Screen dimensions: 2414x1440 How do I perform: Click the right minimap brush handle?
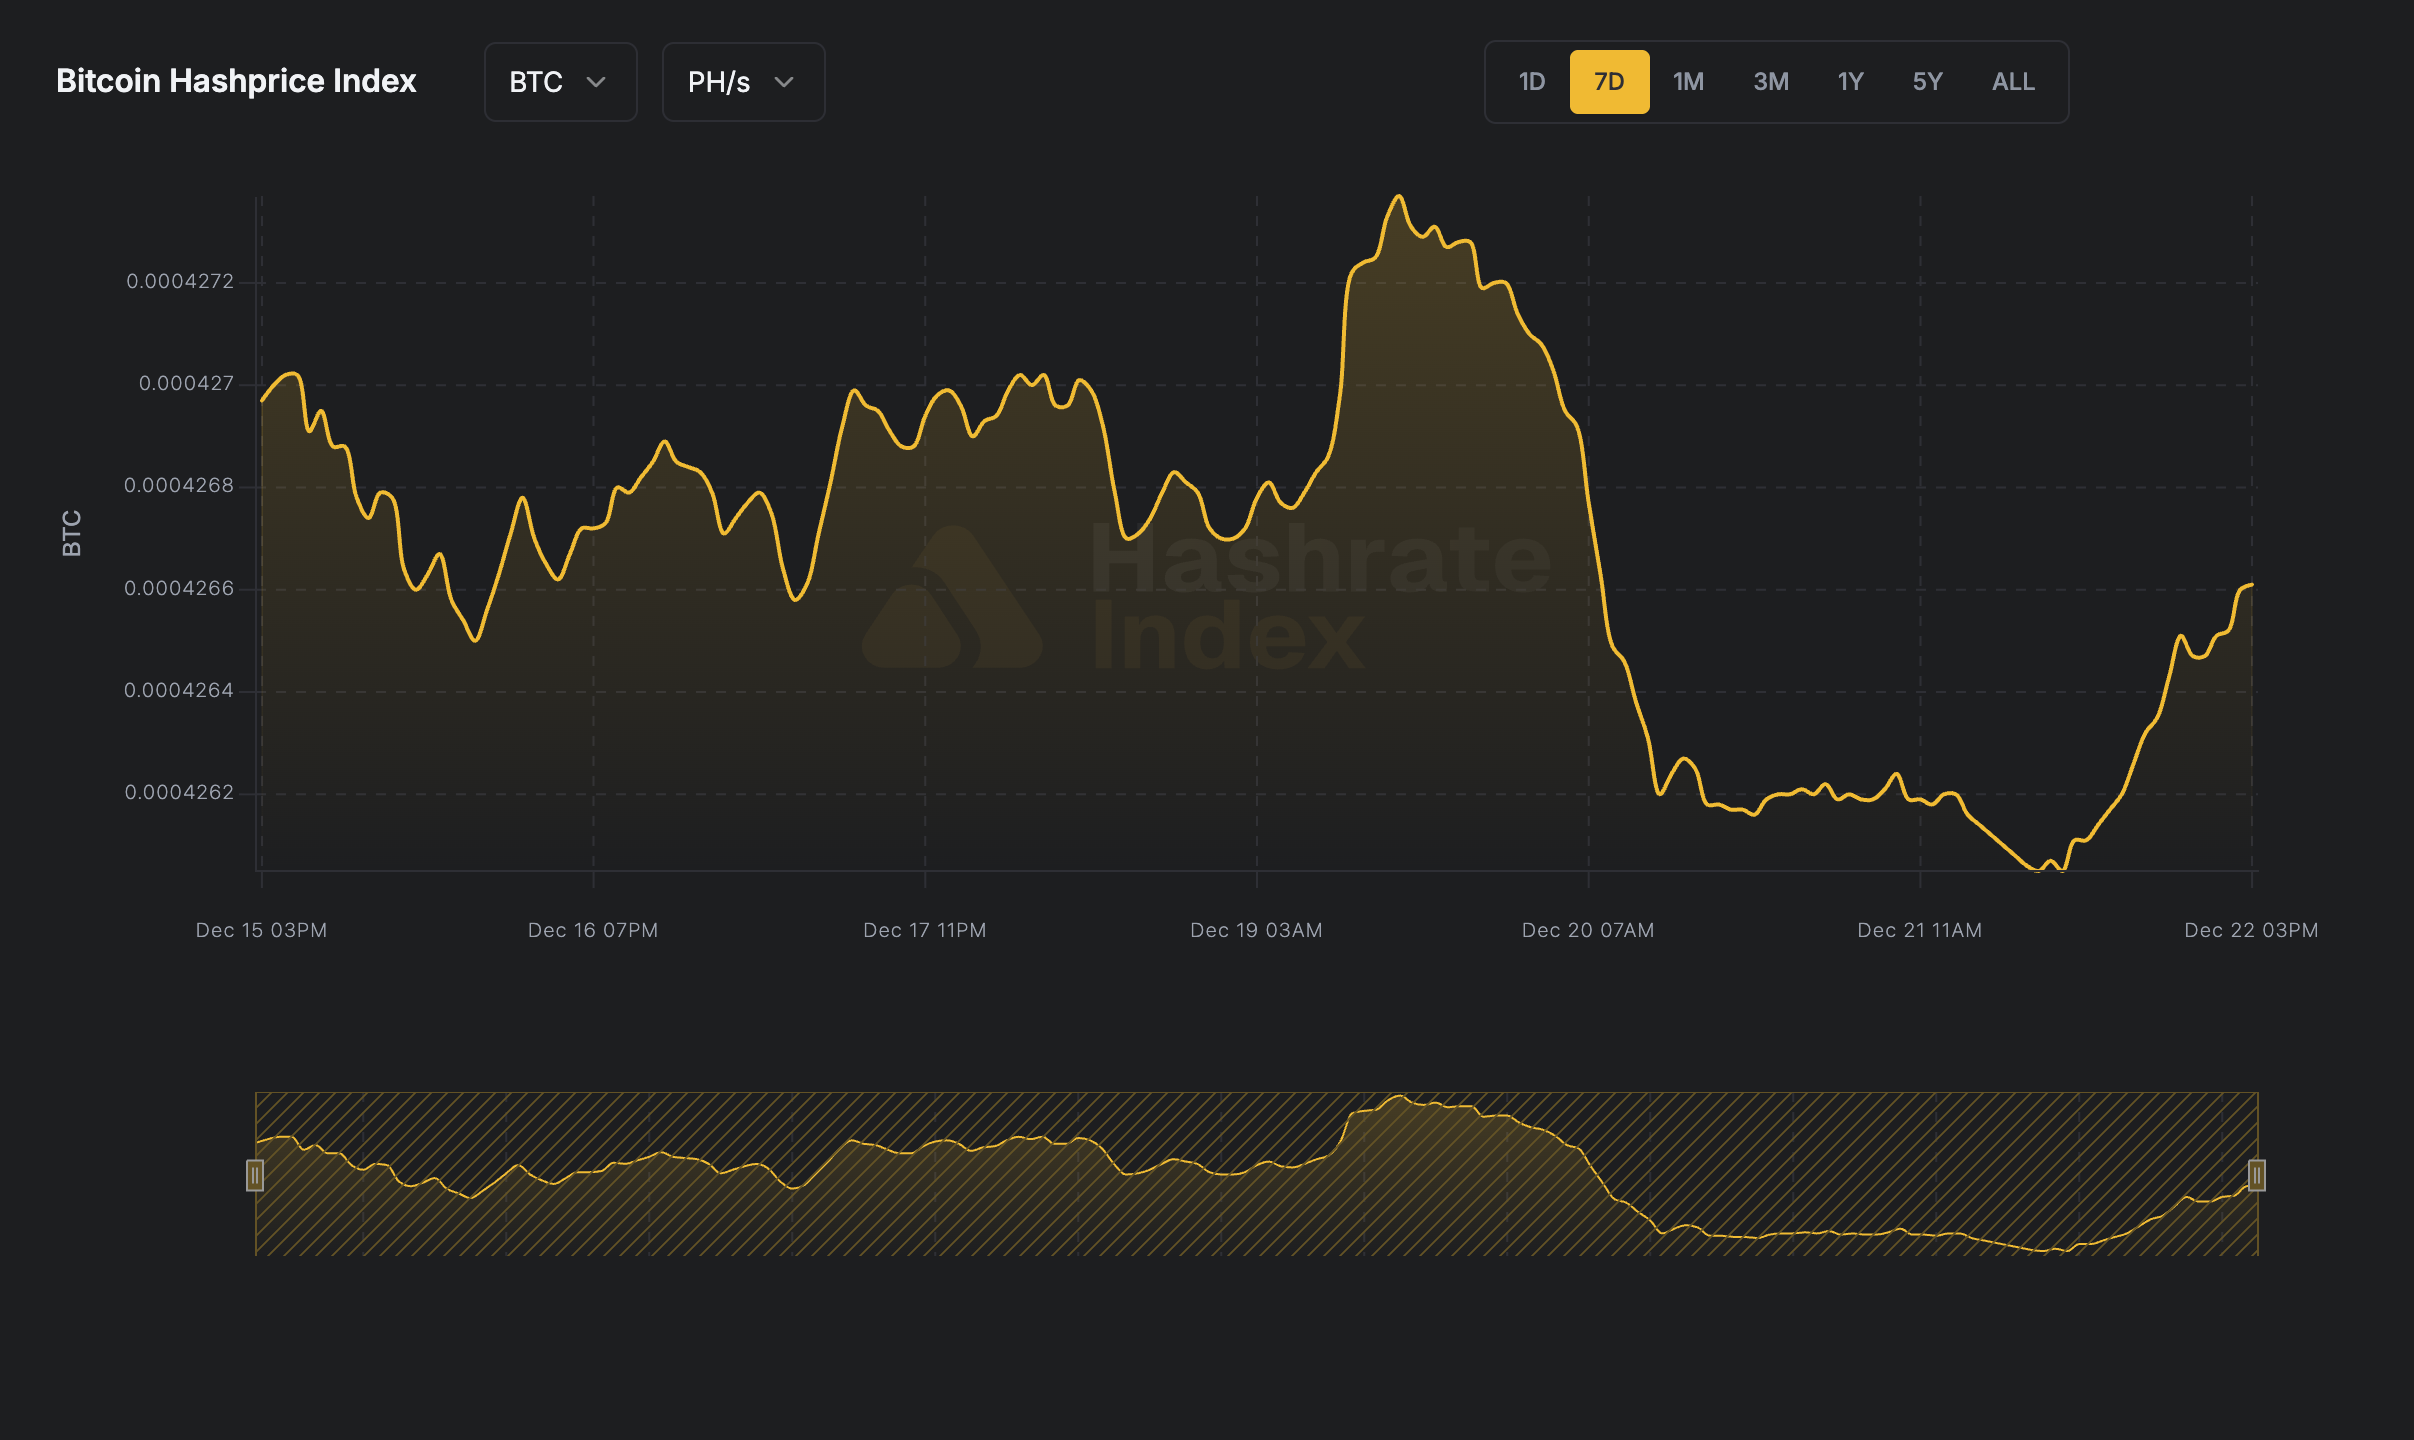[x=2257, y=1177]
